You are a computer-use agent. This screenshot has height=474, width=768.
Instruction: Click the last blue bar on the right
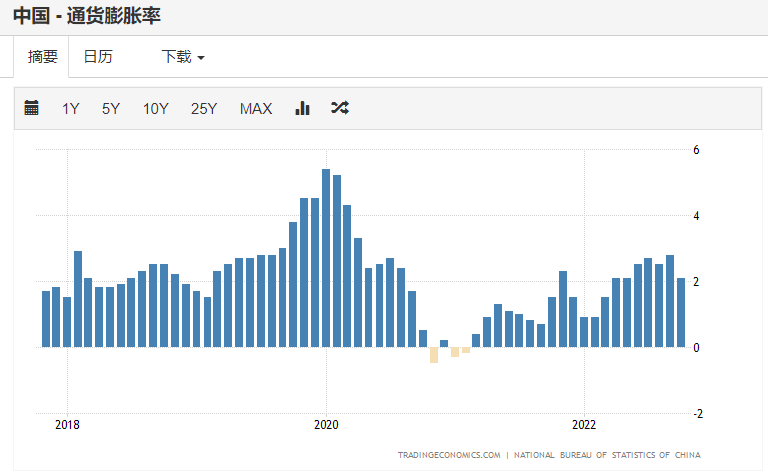[x=681, y=312]
